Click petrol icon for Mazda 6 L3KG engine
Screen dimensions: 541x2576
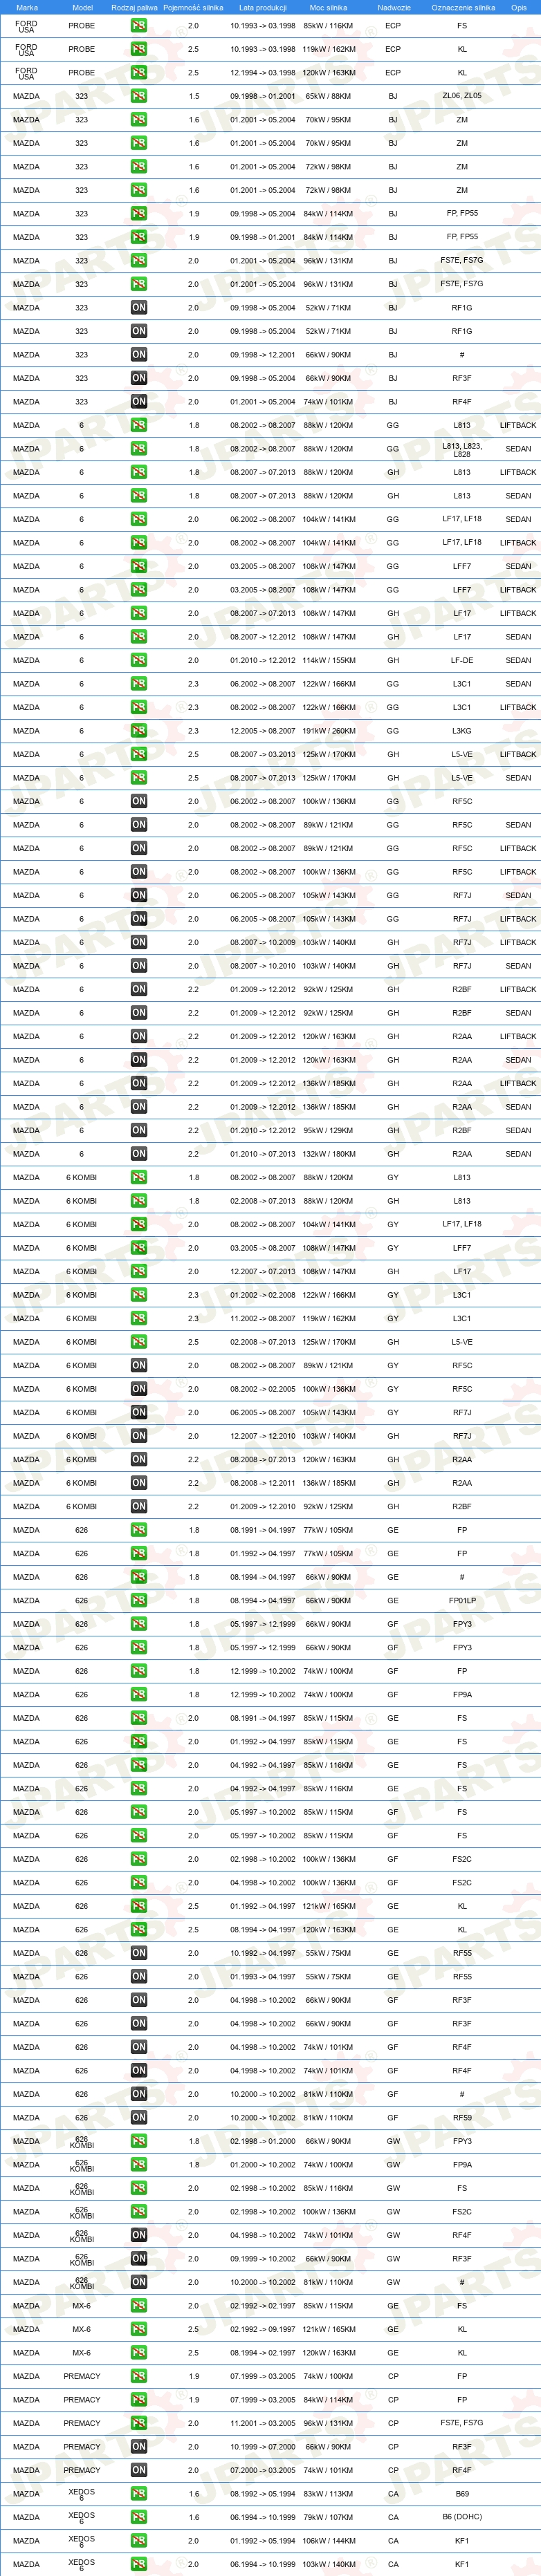138,731
